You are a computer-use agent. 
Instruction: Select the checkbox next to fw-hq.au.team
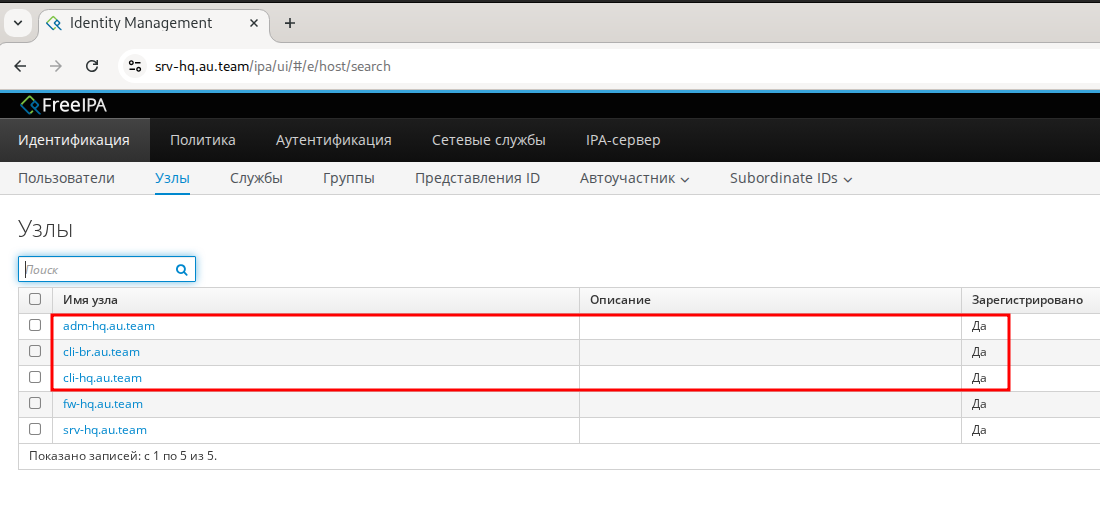pos(35,403)
